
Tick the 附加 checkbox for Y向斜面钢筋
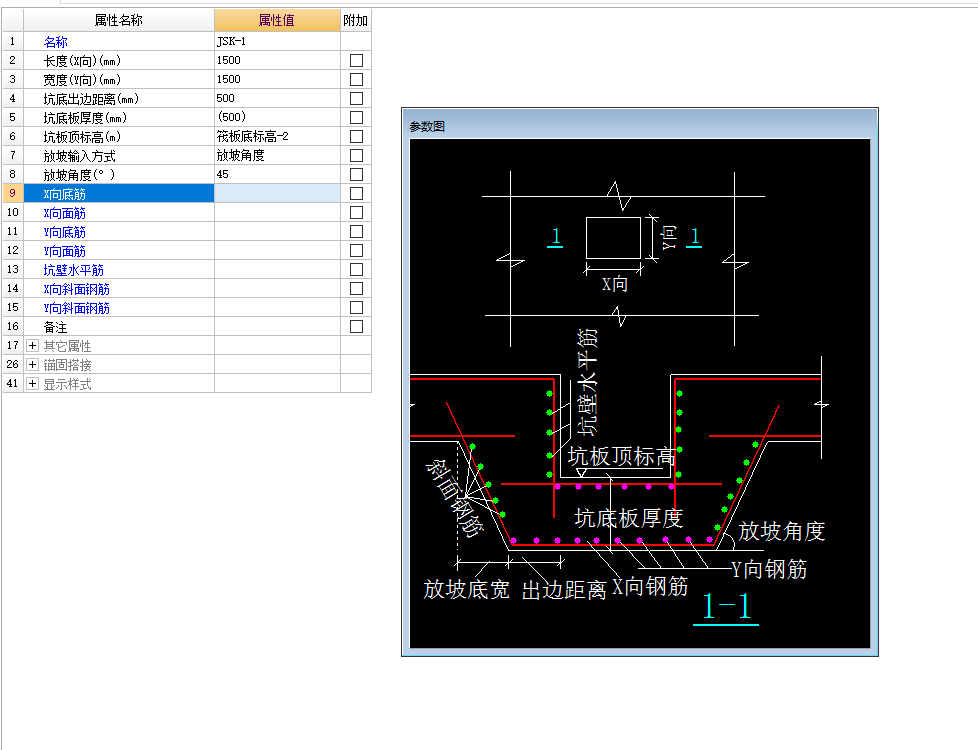[x=356, y=308]
